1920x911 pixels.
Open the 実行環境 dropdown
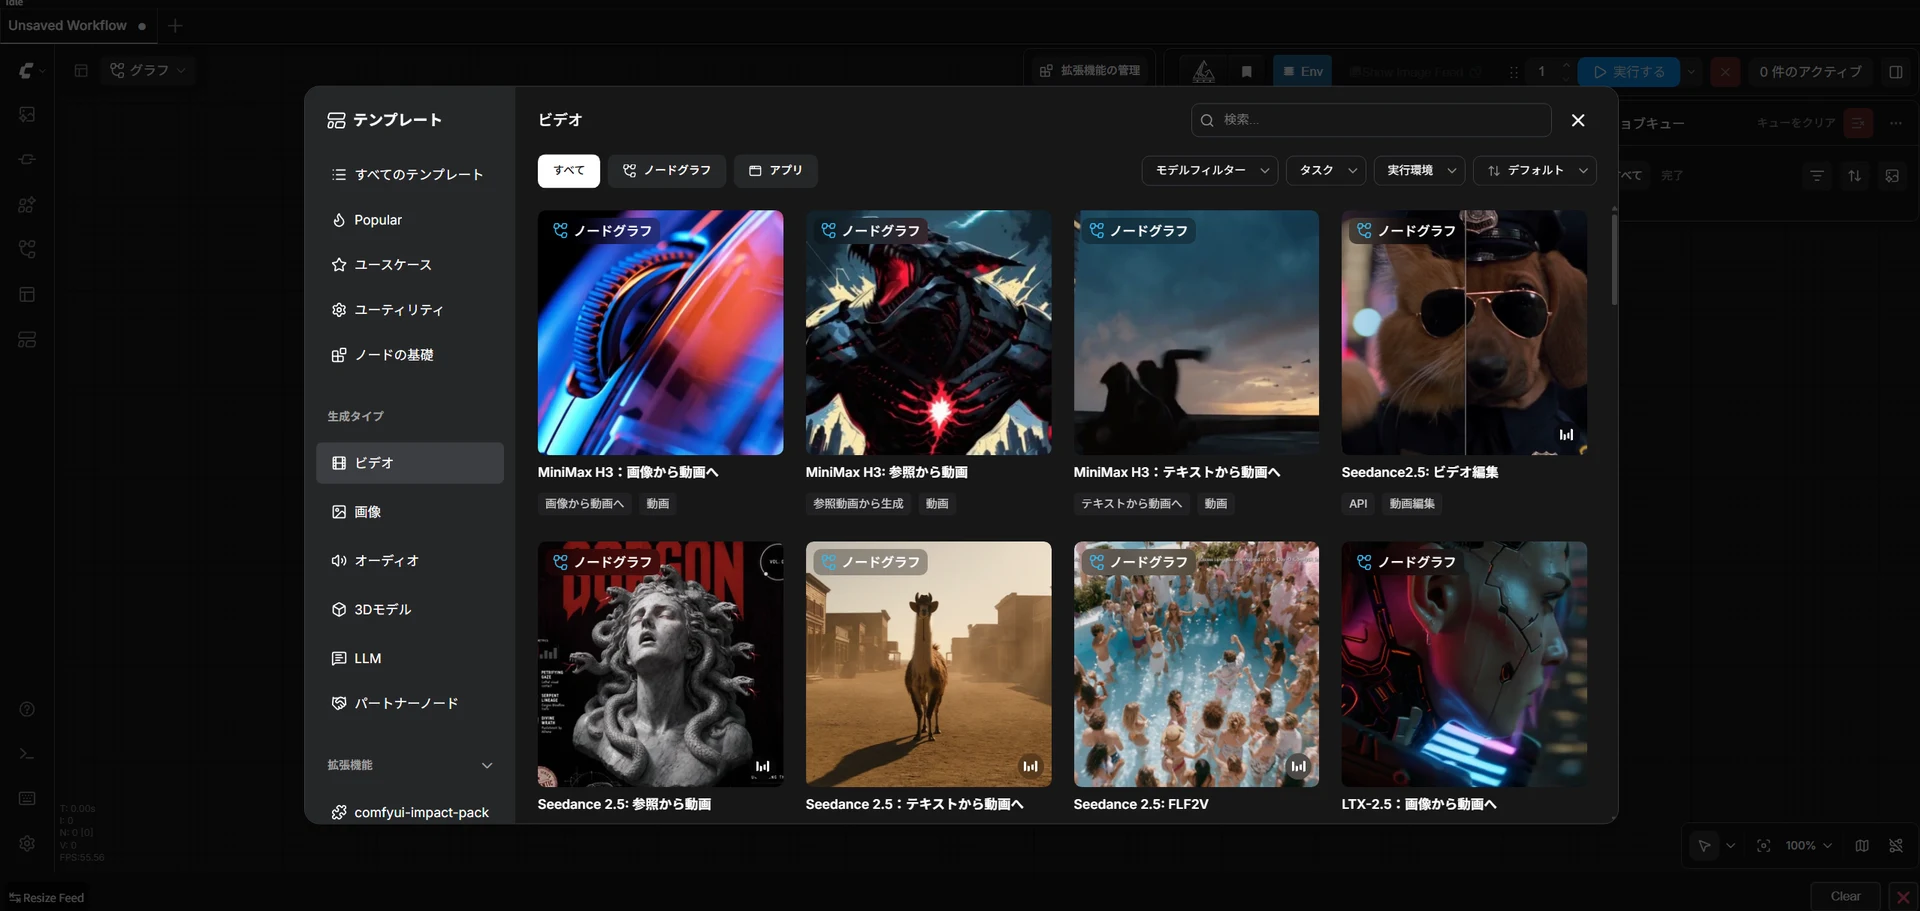click(x=1420, y=171)
